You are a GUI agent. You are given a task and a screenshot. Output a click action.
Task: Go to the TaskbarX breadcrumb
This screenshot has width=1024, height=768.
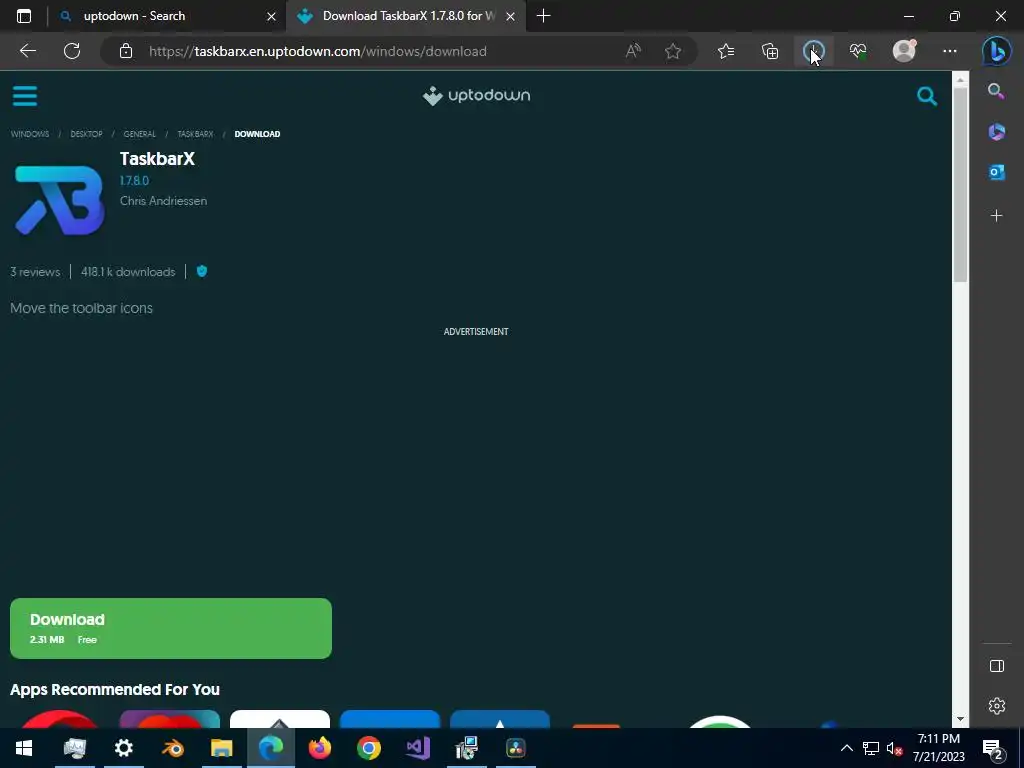[x=195, y=134]
